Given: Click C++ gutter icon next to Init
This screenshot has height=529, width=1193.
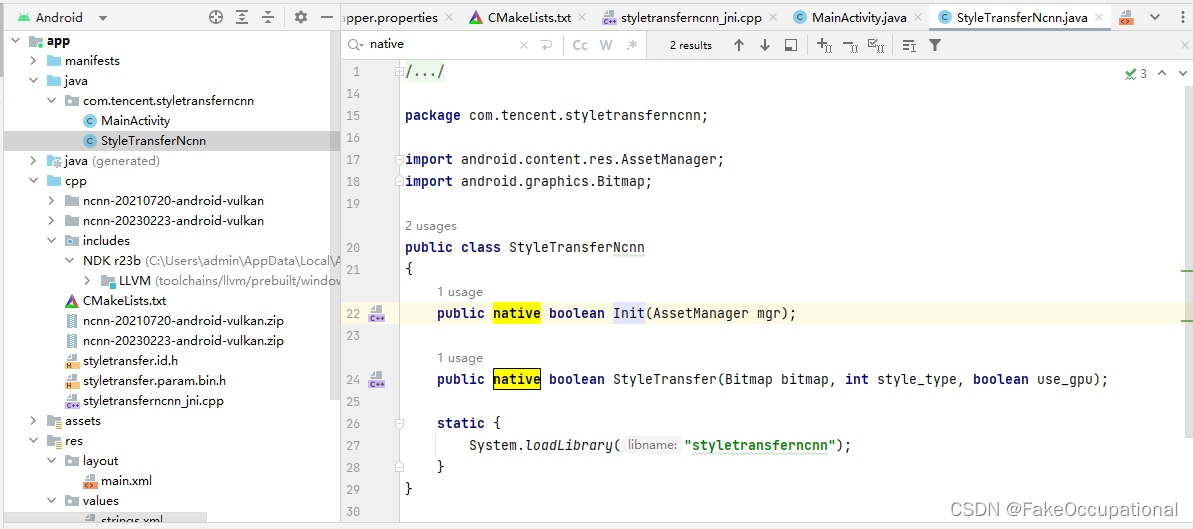Looking at the screenshot, I should coord(377,314).
